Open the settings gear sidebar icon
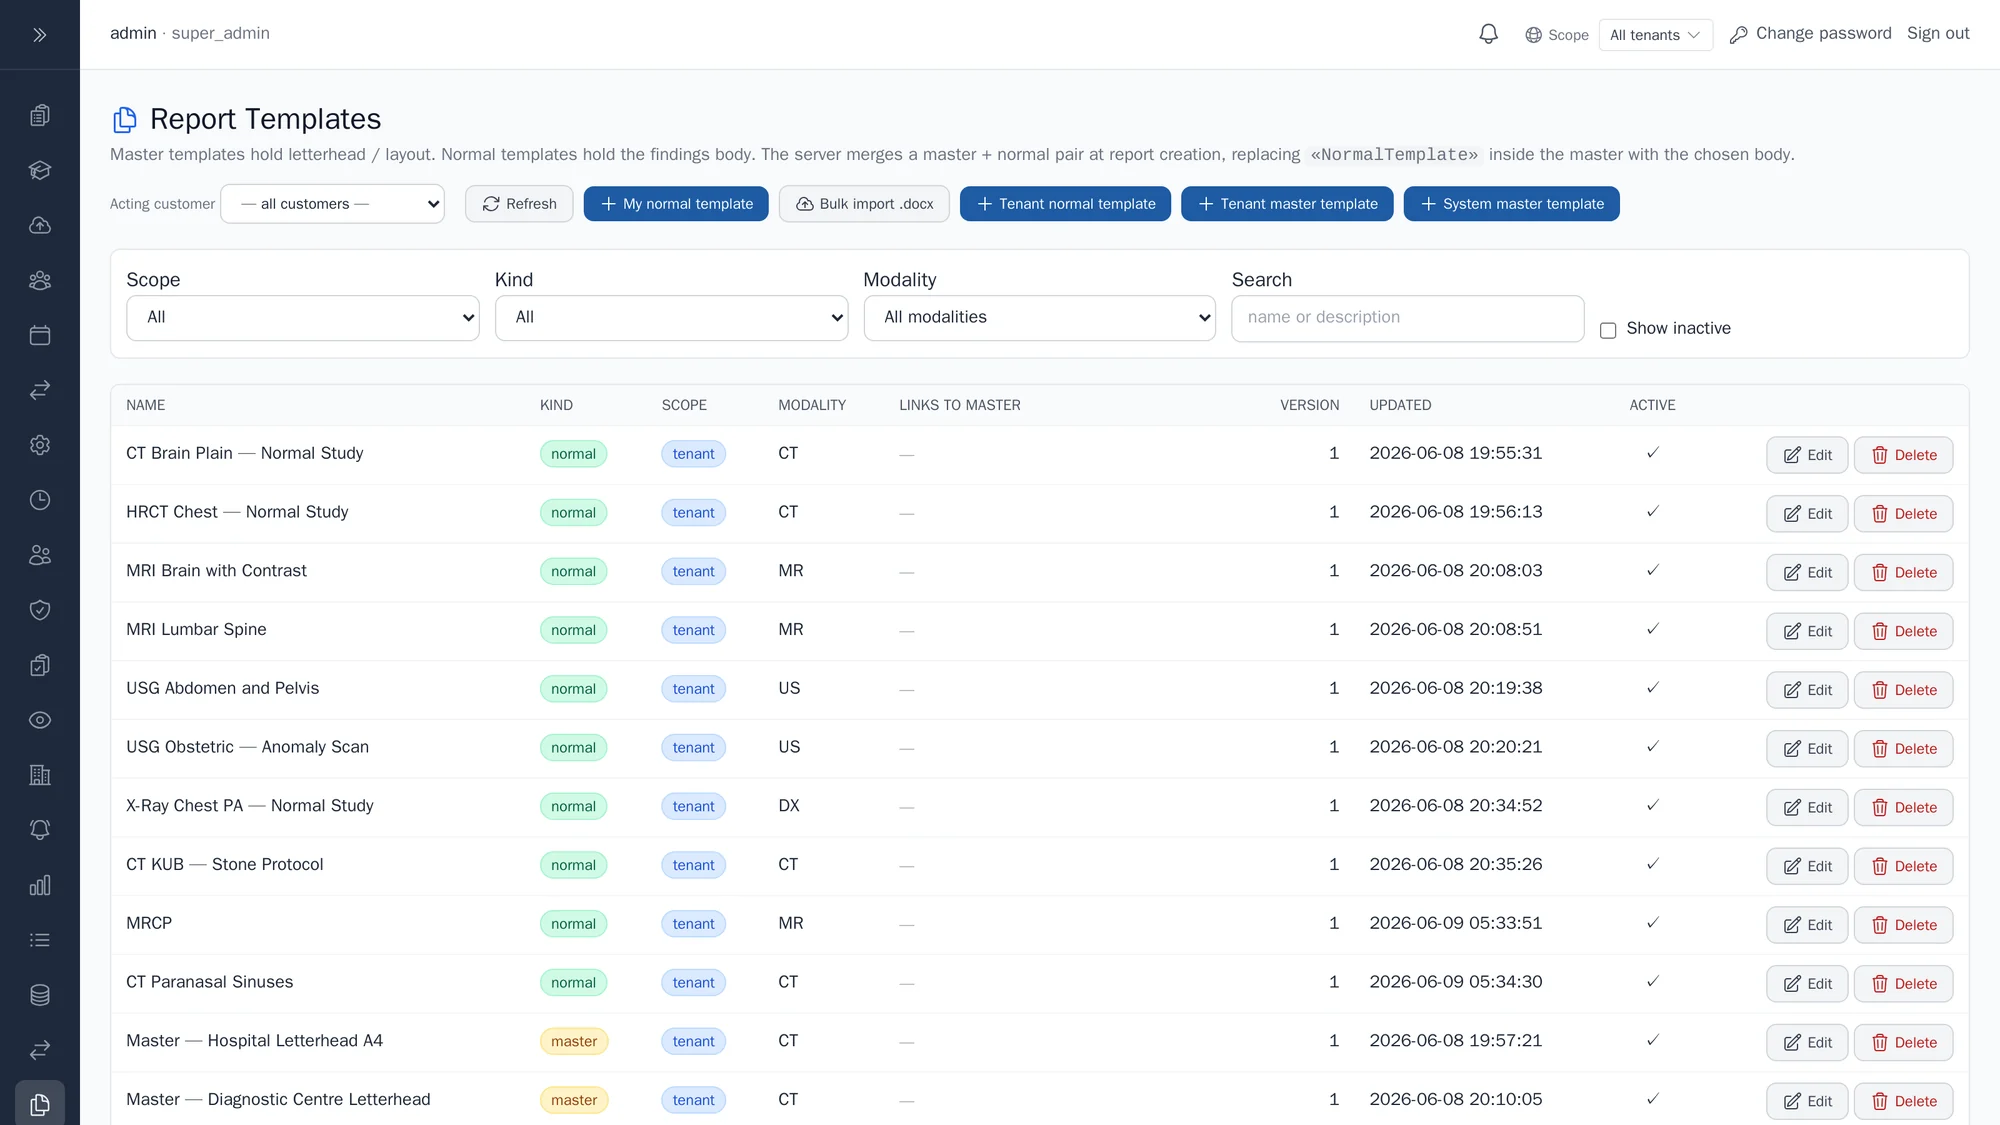This screenshot has width=2000, height=1125. point(39,445)
